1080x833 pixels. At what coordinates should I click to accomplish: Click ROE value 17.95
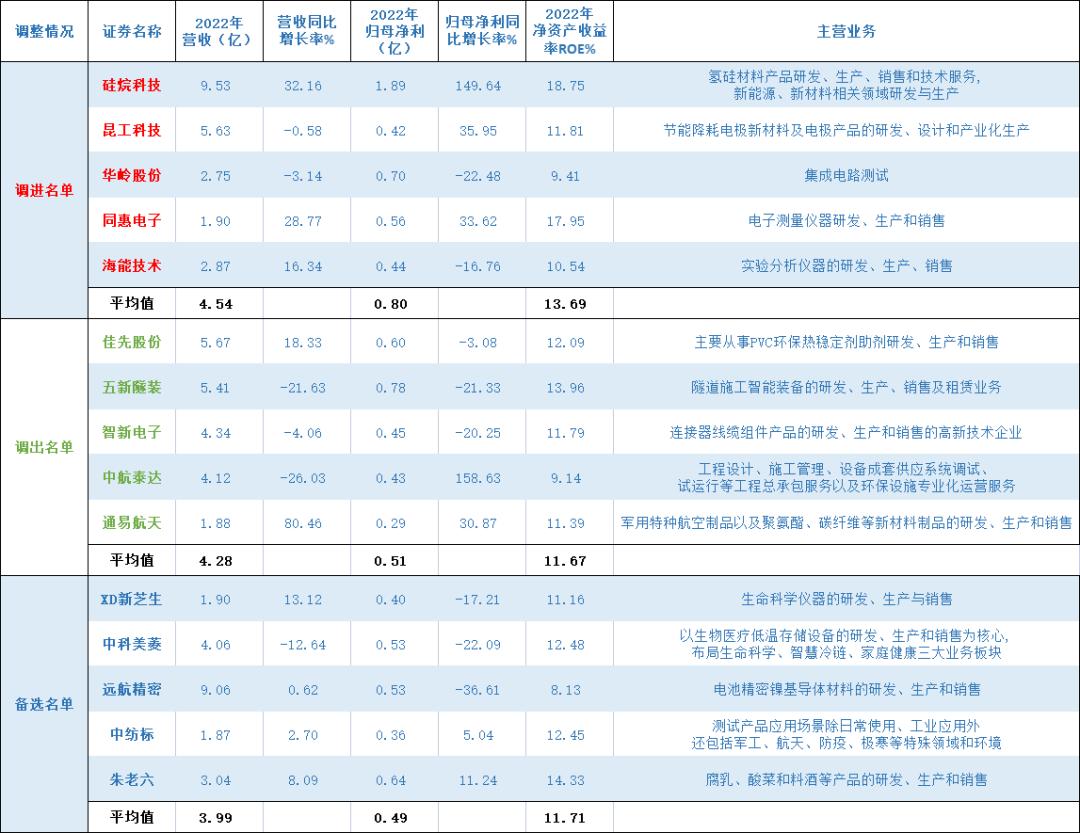tap(565, 221)
